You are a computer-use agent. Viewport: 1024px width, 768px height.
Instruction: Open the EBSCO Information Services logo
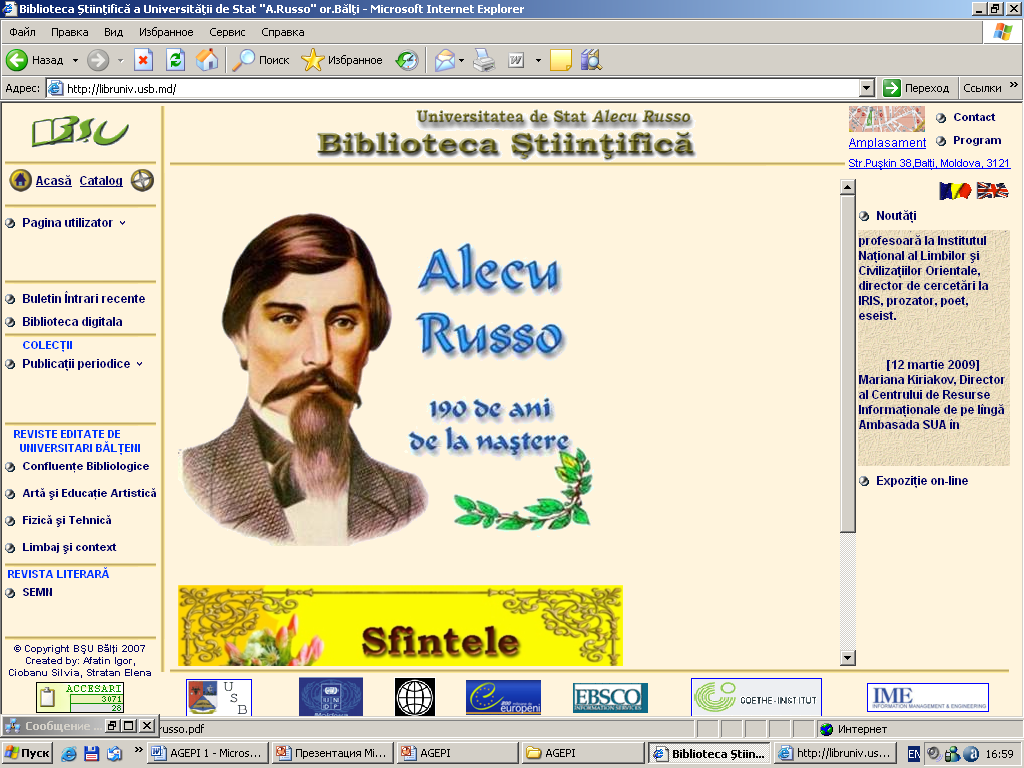pos(610,697)
